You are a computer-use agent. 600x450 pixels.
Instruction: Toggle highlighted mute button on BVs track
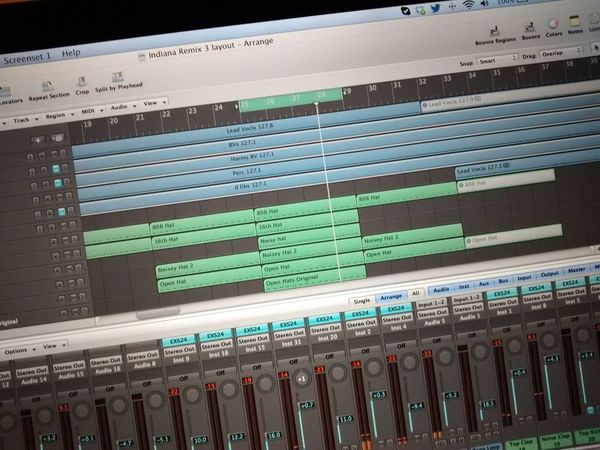click(56, 168)
